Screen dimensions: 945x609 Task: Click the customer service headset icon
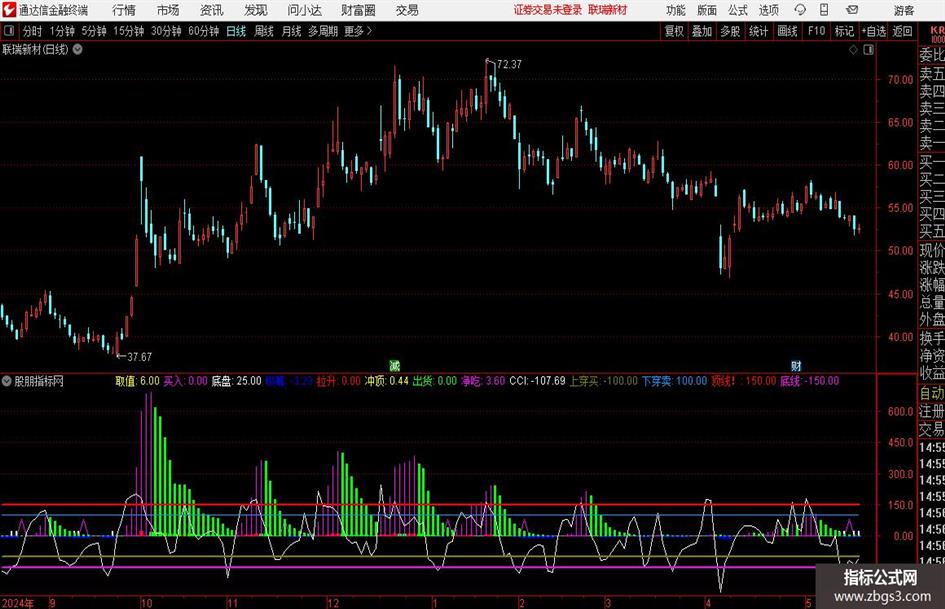point(800,10)
